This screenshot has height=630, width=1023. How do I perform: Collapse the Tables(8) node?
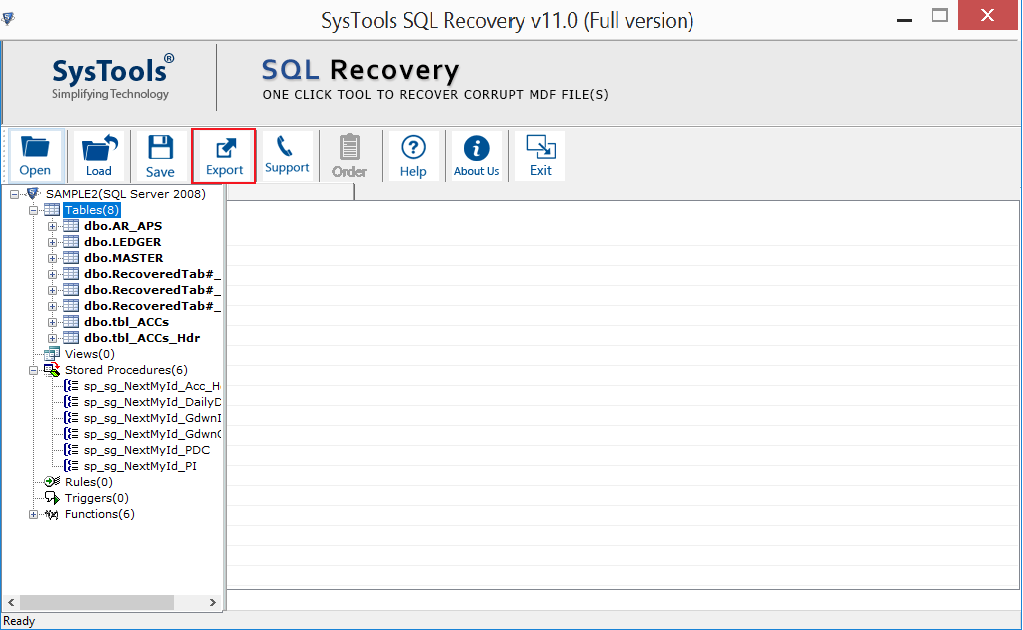click(x=33, y=211)
